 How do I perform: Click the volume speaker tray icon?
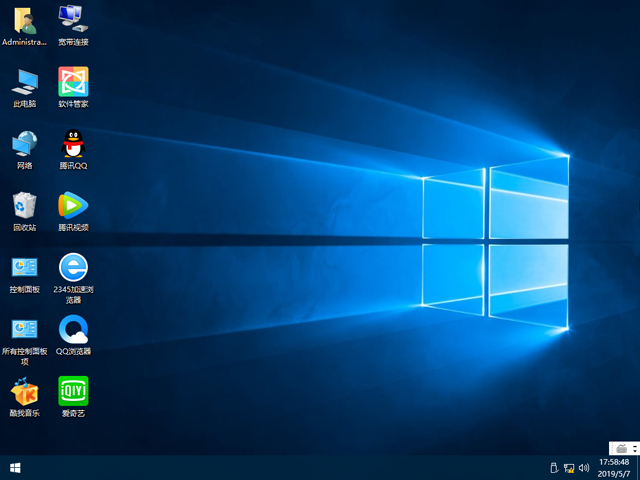(584, 468)
